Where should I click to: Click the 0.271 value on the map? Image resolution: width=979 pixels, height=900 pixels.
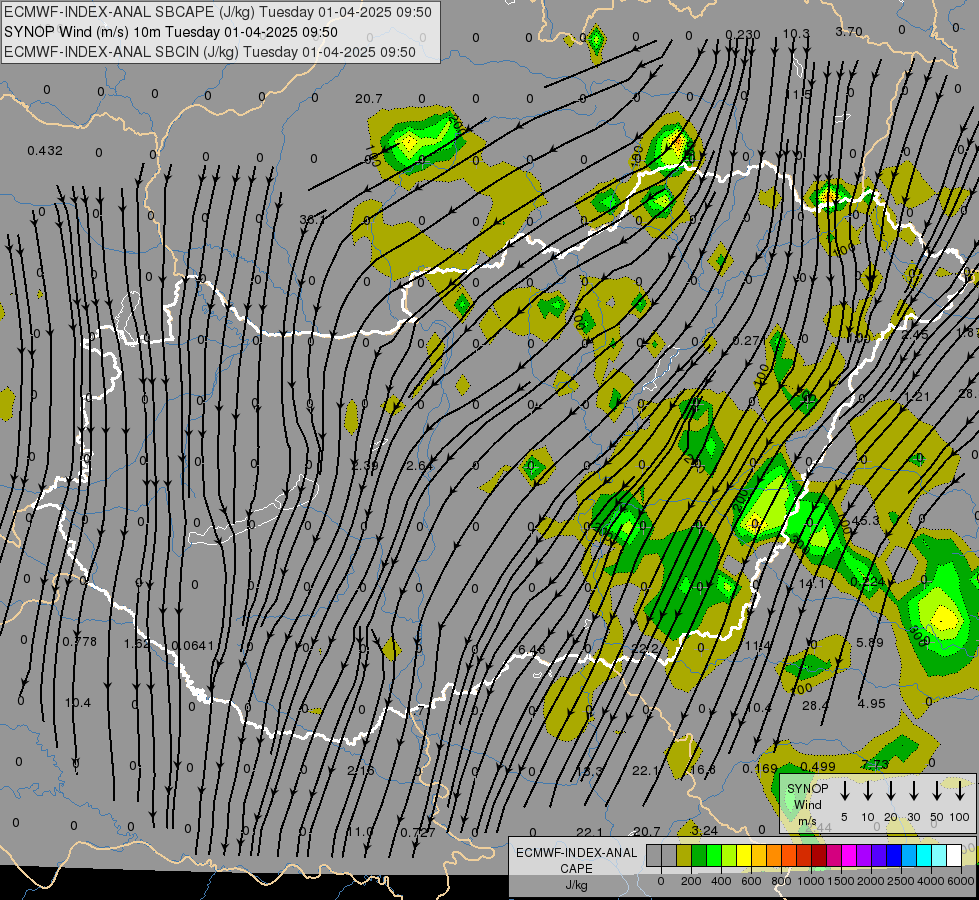(x=749, y=340)
